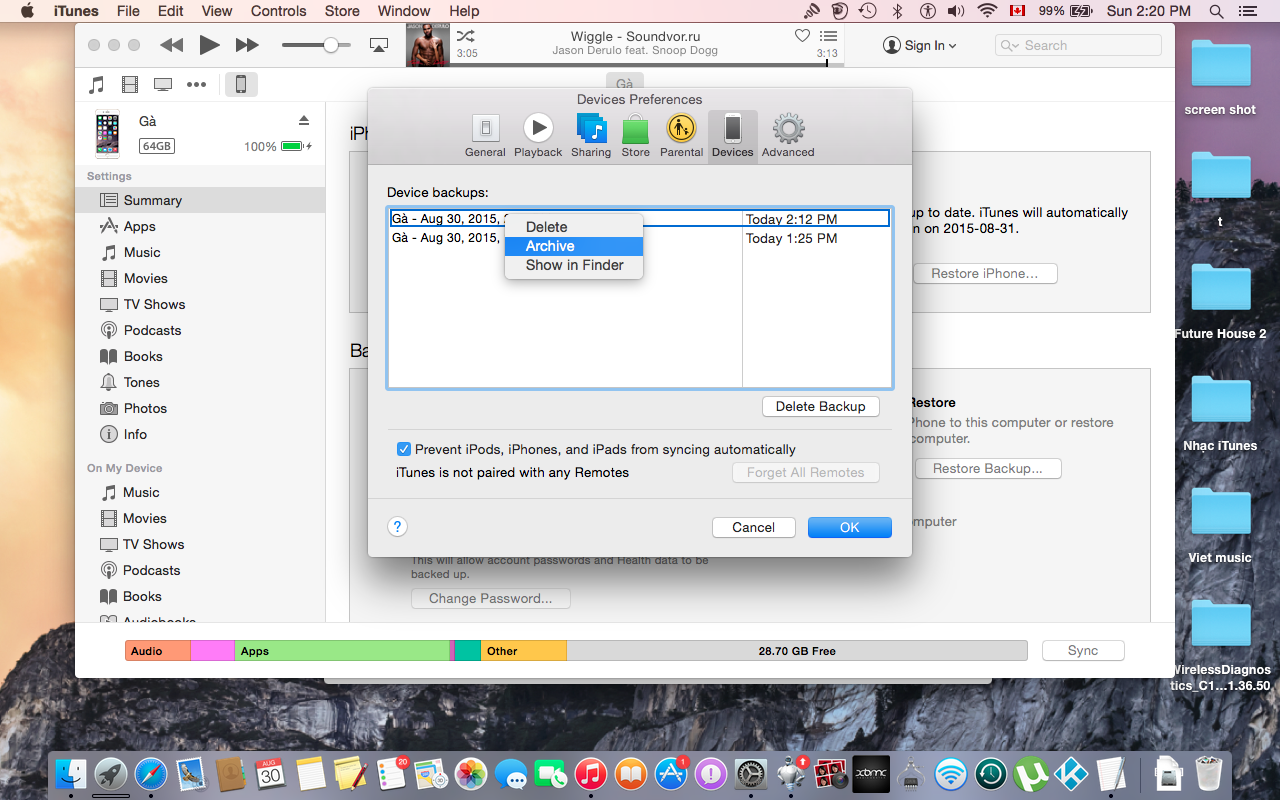Focus the iTunes Search field
Viewport: 1280px width, 800px height.
(1078, 46)
